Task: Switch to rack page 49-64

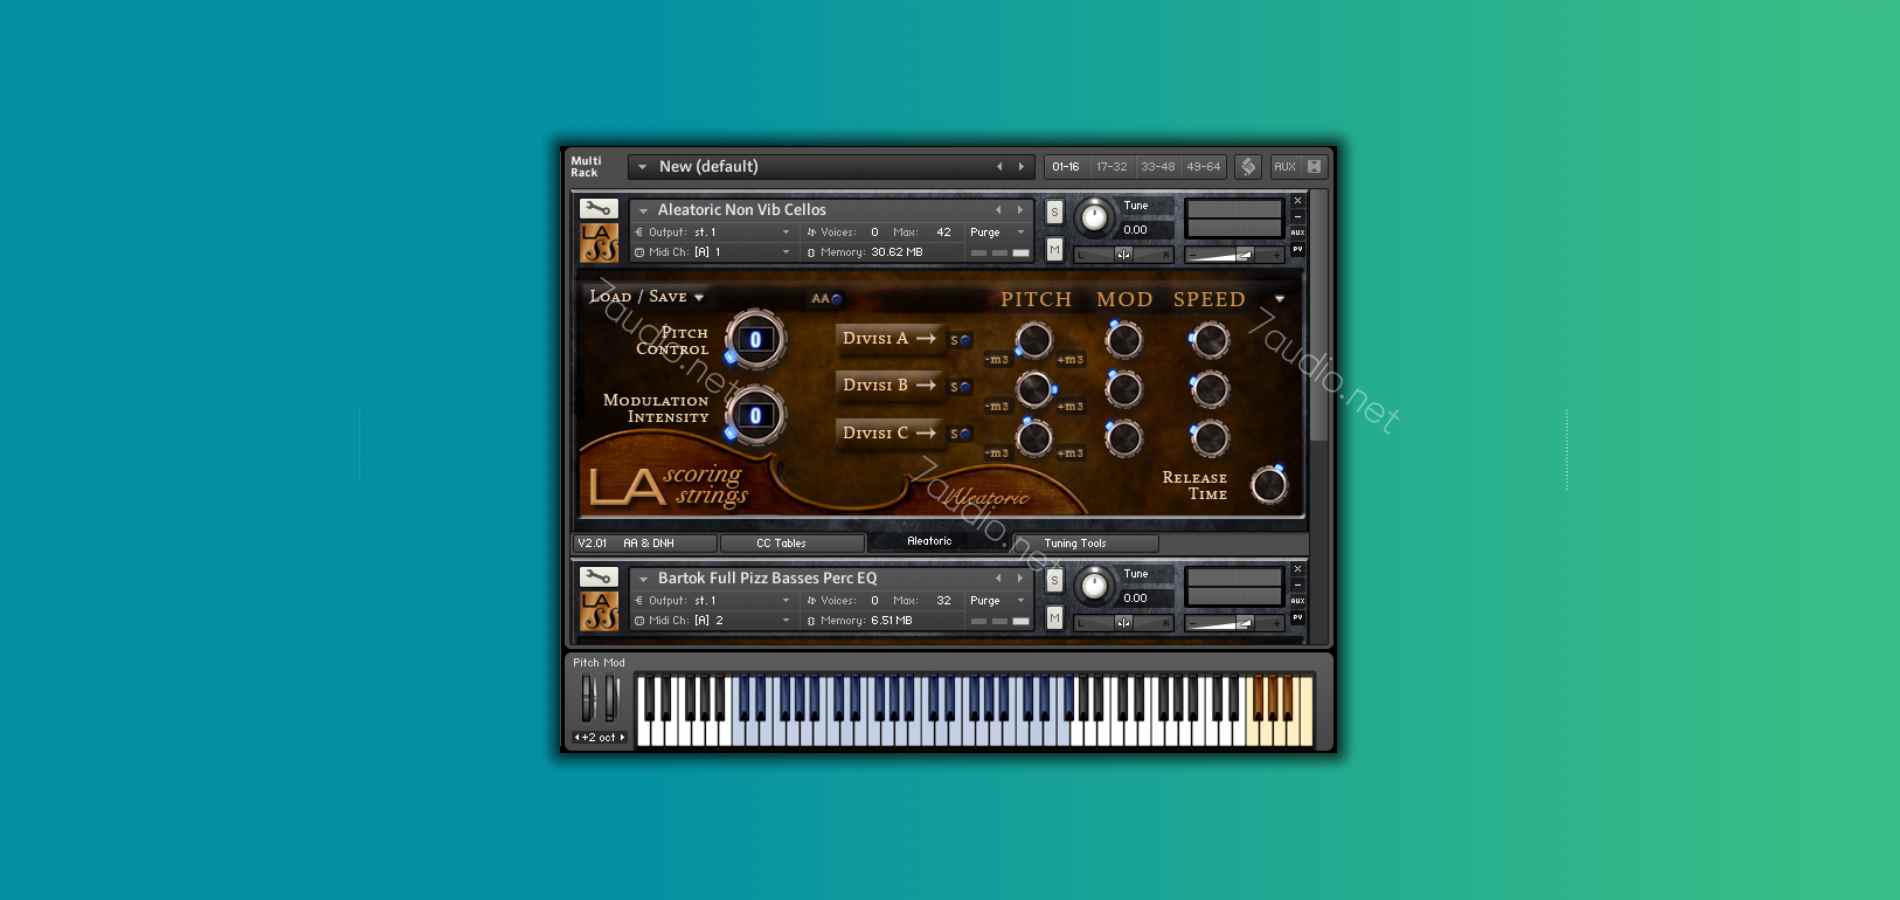Action: (1203, 167)
